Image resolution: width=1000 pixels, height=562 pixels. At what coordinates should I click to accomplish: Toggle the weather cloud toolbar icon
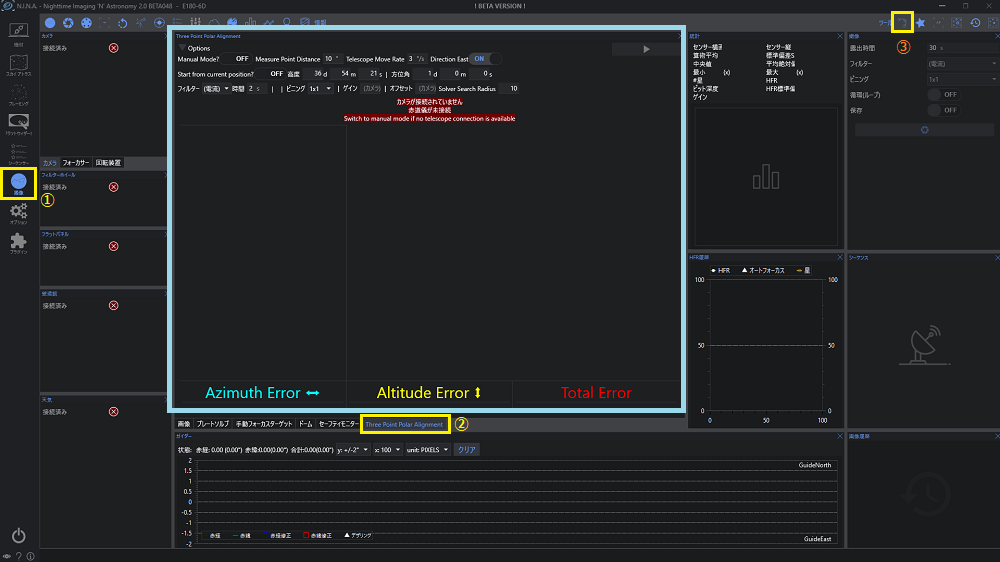(214, 22)
